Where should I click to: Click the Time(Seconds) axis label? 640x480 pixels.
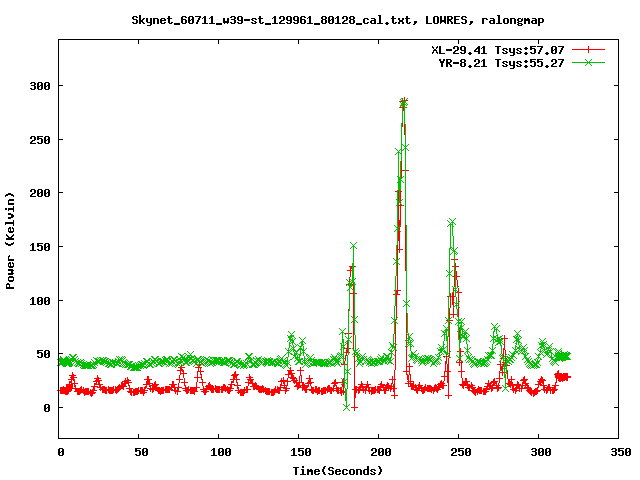tap(338, 471)
